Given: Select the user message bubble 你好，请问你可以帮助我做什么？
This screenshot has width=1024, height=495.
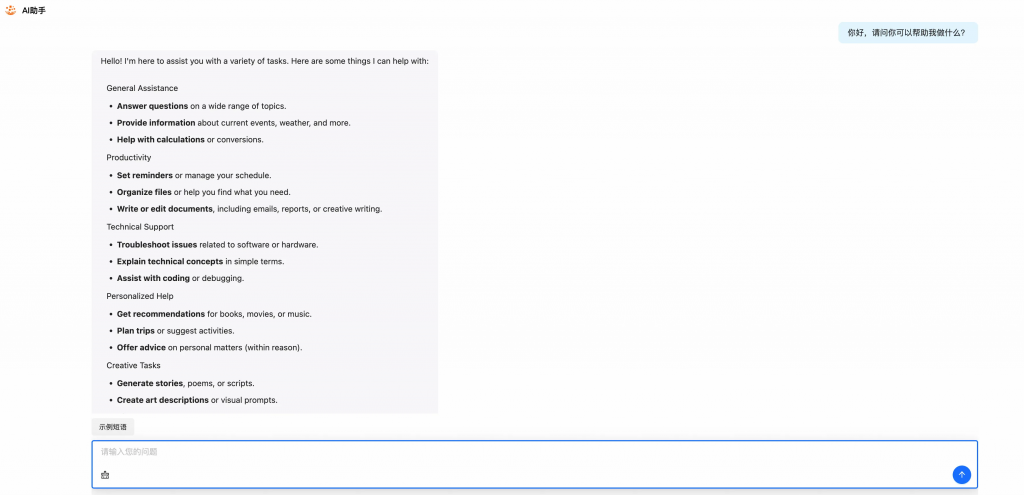Looking at the screenshot, I should [908, 33].
